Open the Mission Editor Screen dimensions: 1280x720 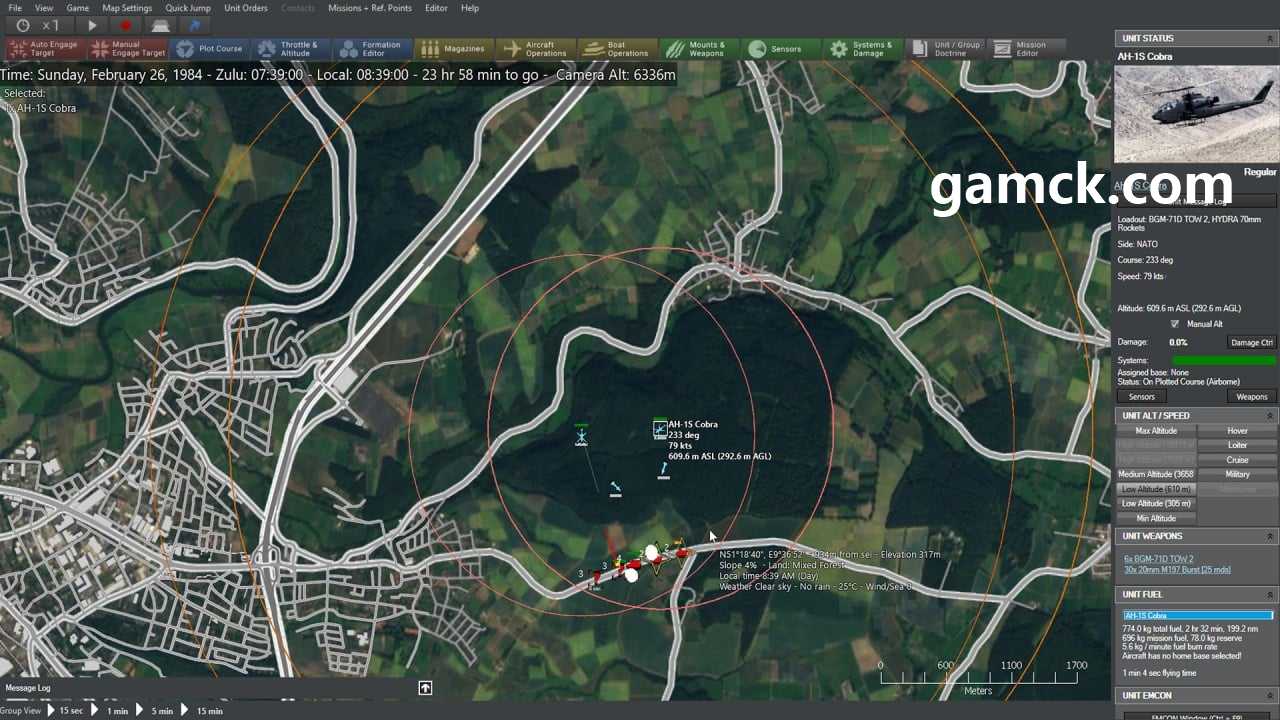pyautogui.click(x=1027, y=48)
